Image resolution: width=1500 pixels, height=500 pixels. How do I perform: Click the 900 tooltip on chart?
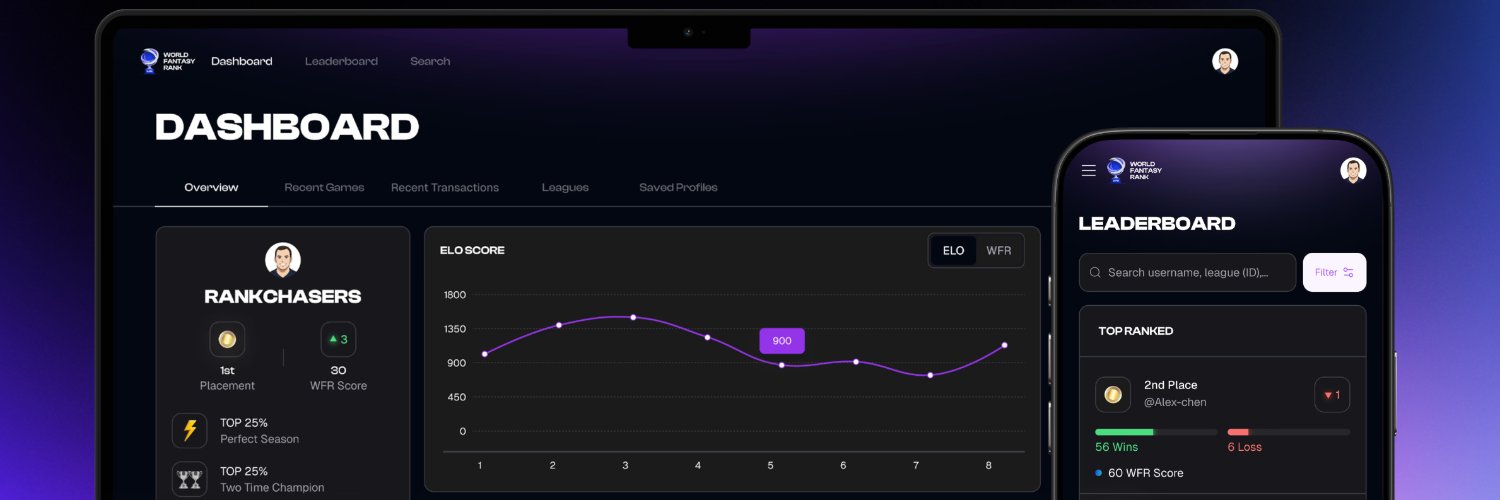point(782,341)
